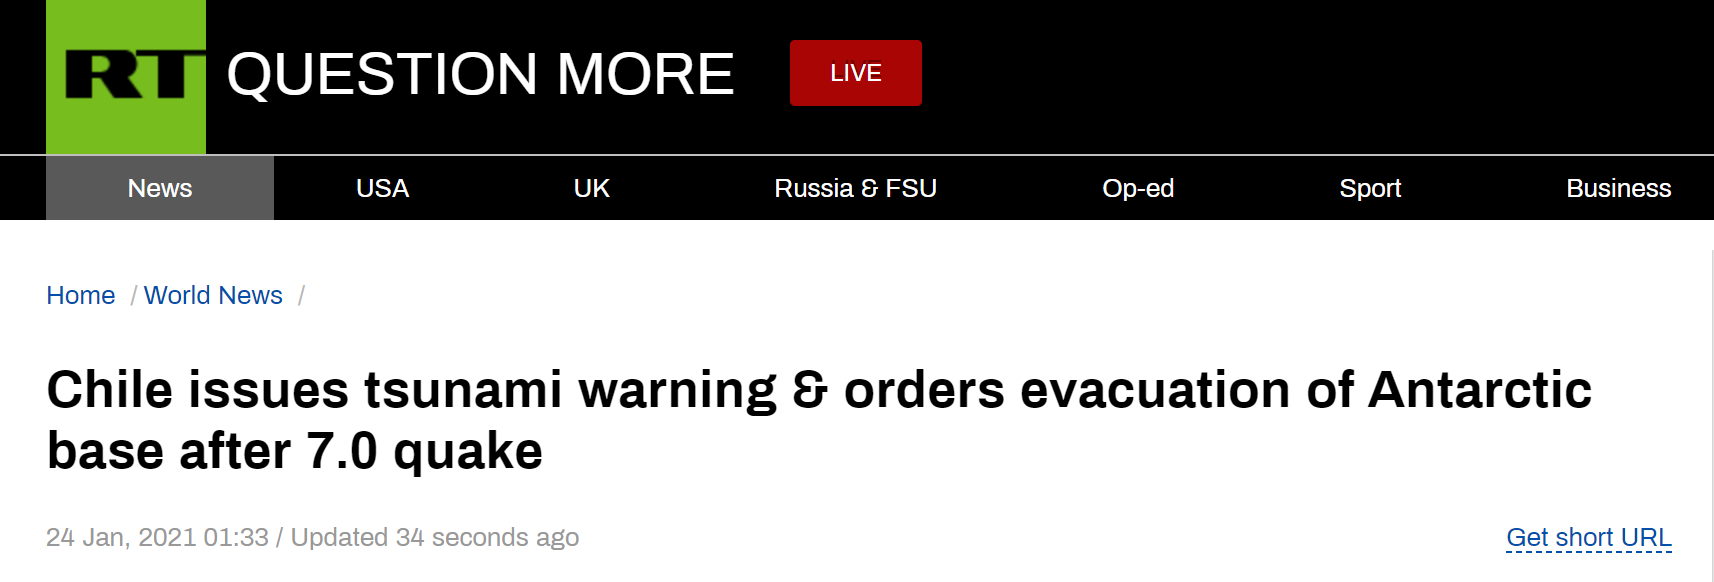Click the Get short URL link

pyautogui.click(x=1588, y=538)
